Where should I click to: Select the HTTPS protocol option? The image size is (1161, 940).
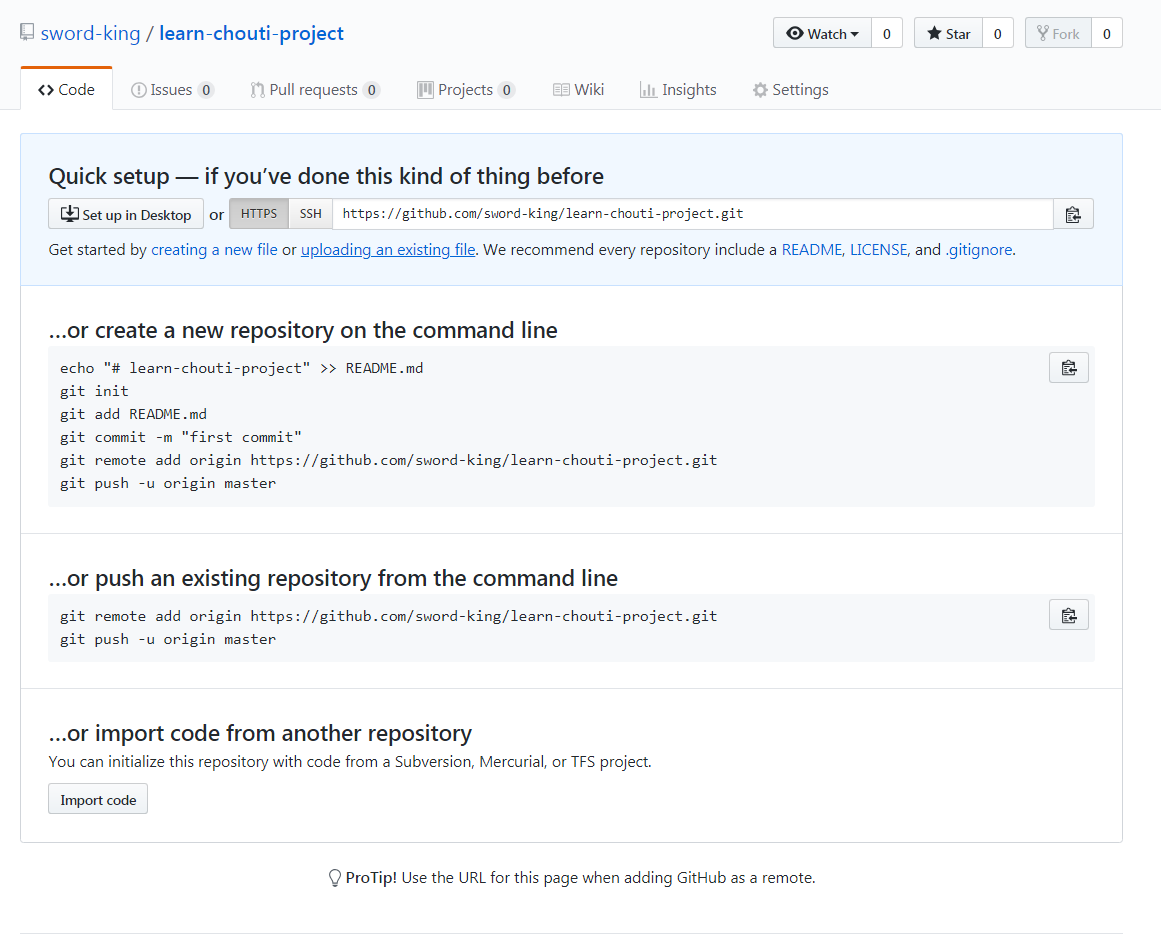pyautogui.click(x=259, y=214)
